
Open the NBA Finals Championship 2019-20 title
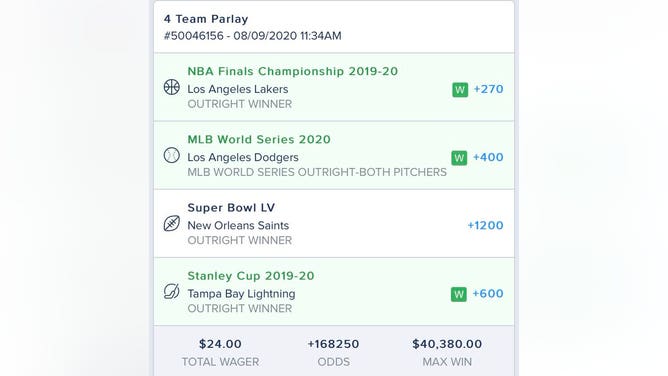(293, 71)
